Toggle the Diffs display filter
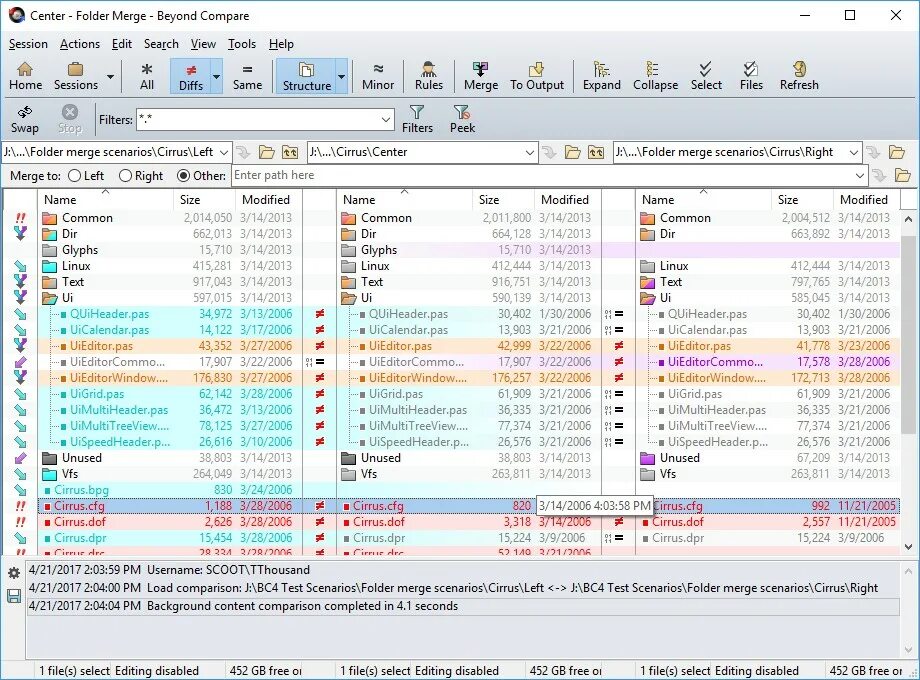This screenshot has height=680, width=920. (191, 76)
